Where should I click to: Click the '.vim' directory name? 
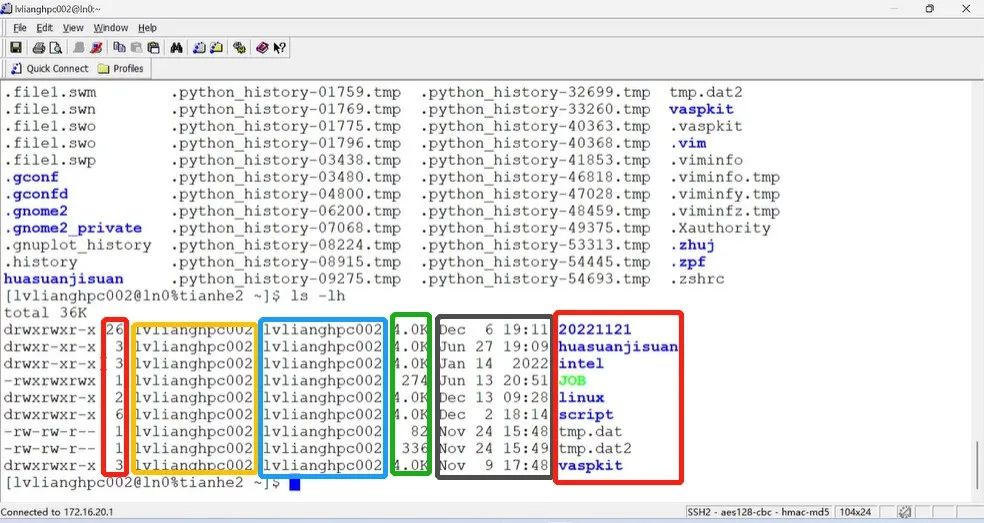click(x=688, y=143)
